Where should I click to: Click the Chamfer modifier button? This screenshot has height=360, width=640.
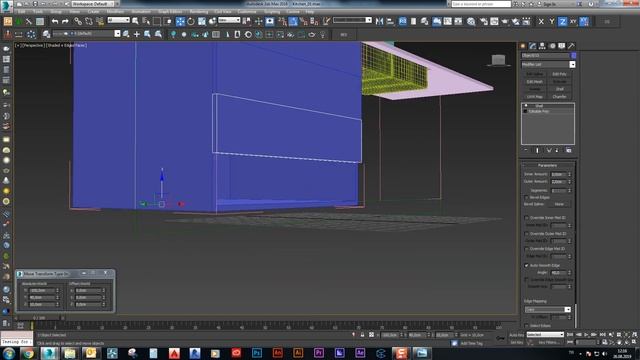point(560,97)
